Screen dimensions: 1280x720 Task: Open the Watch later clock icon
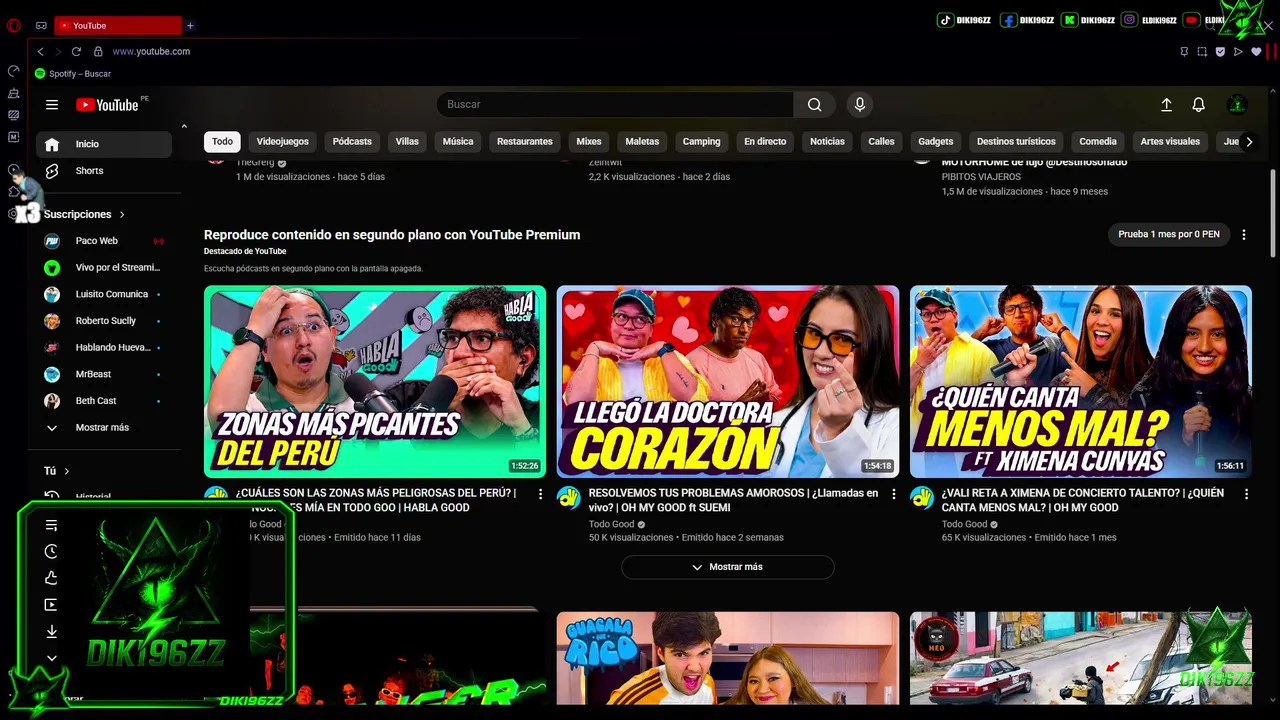point(52,551)
